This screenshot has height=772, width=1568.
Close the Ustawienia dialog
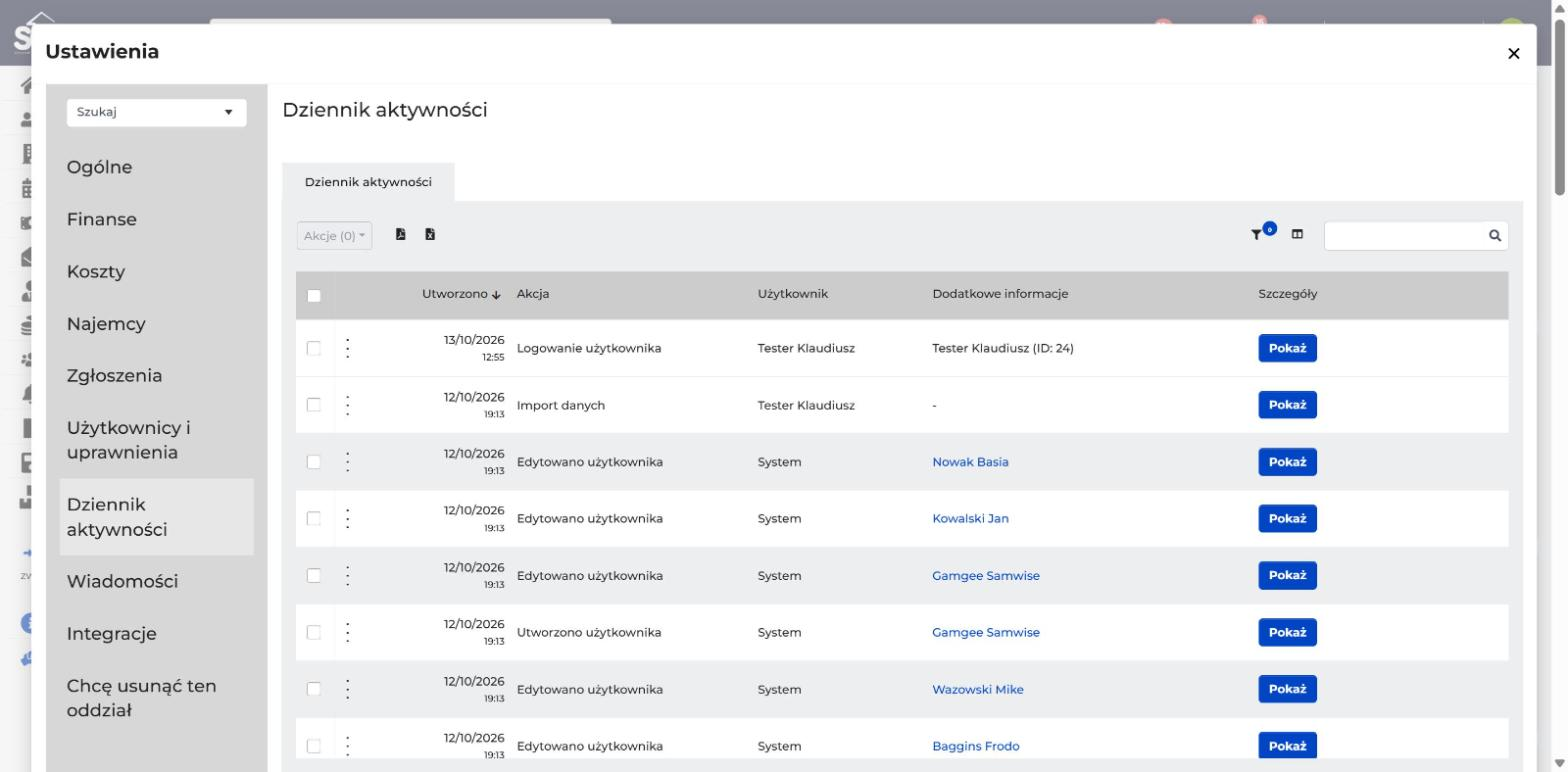pyautogui.click(x=1513, y=53)
